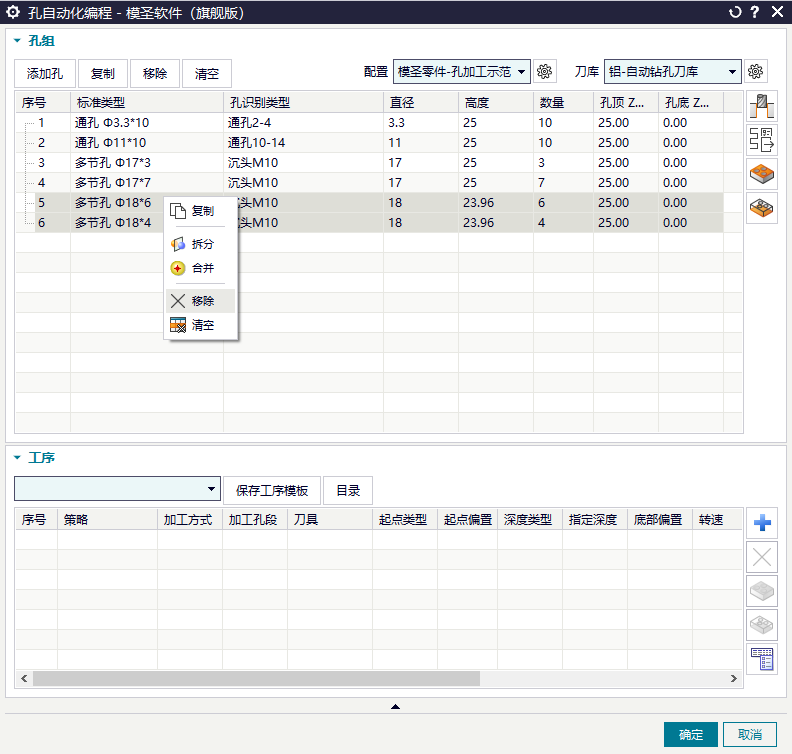Choose 复制 in the context menu
Image resolution: width=792 pixels, height=754 pixels.
[203, 211]
